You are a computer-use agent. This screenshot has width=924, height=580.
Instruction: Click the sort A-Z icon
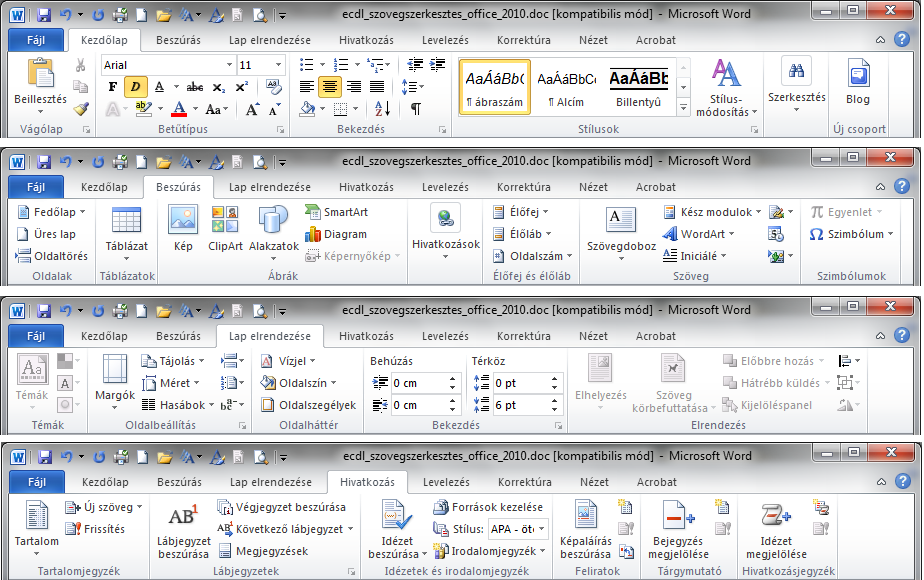pyautogui.click(x=382, y=108)
